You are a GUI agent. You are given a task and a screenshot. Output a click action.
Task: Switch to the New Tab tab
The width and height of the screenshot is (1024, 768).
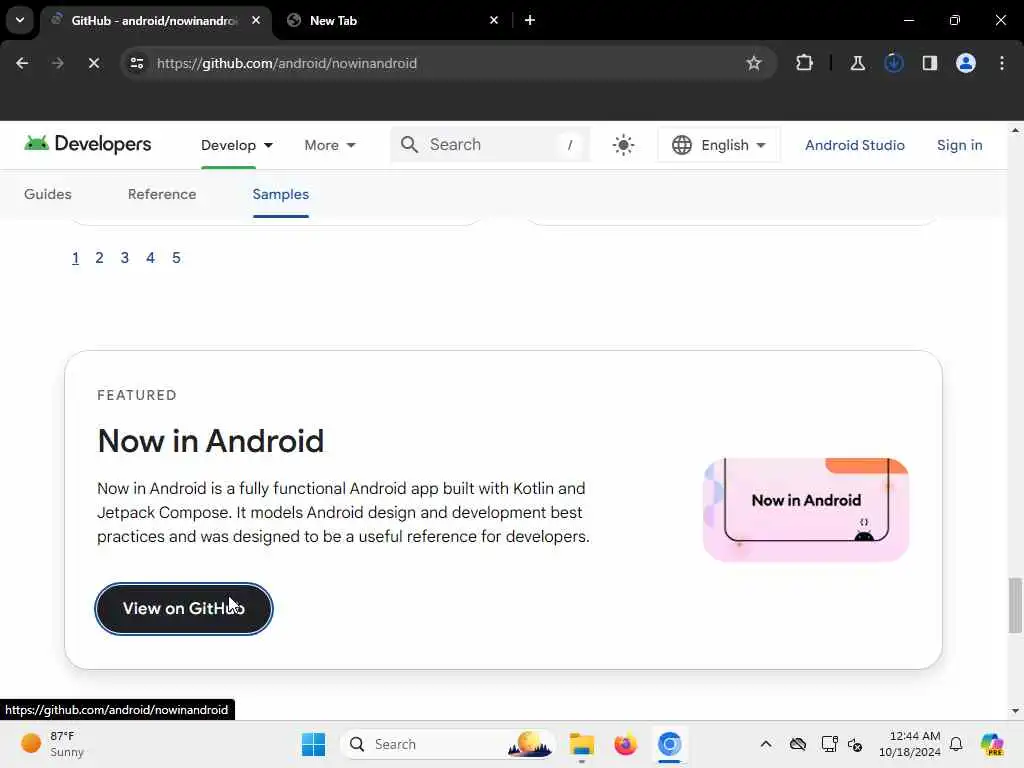[392, 20]
